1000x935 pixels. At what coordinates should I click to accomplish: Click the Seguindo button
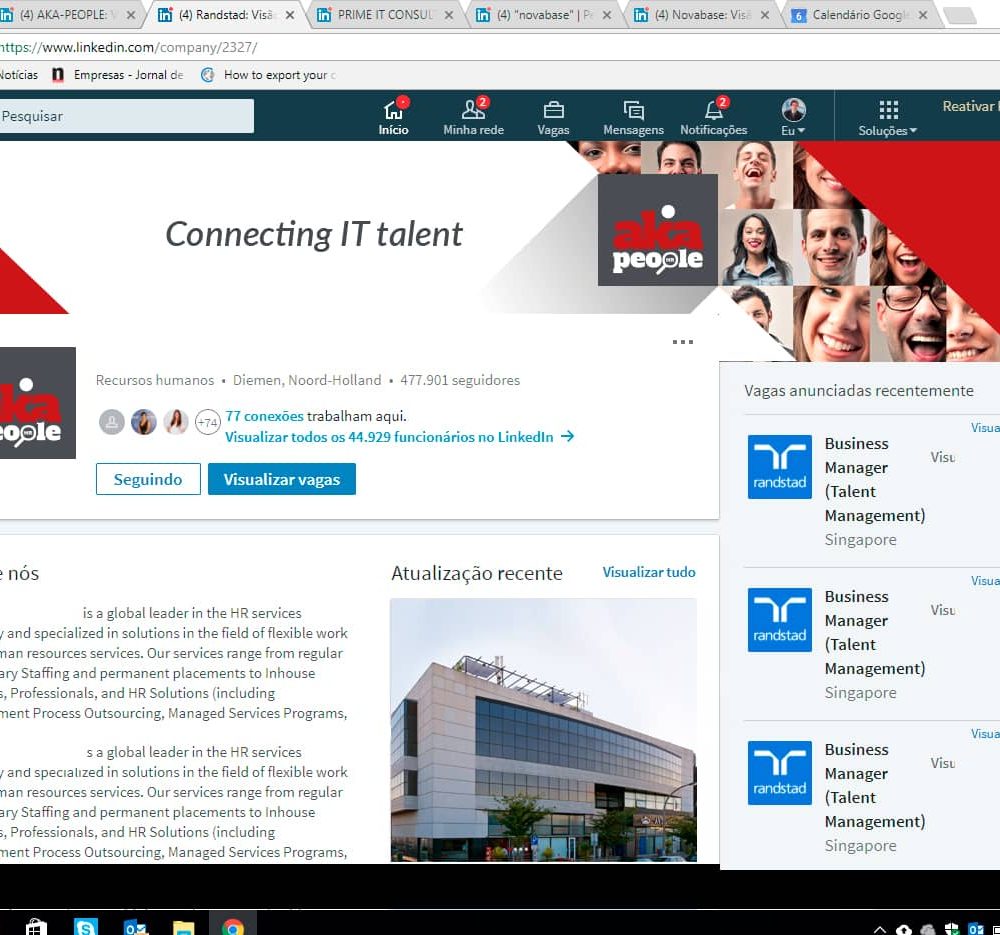[148, 479]
